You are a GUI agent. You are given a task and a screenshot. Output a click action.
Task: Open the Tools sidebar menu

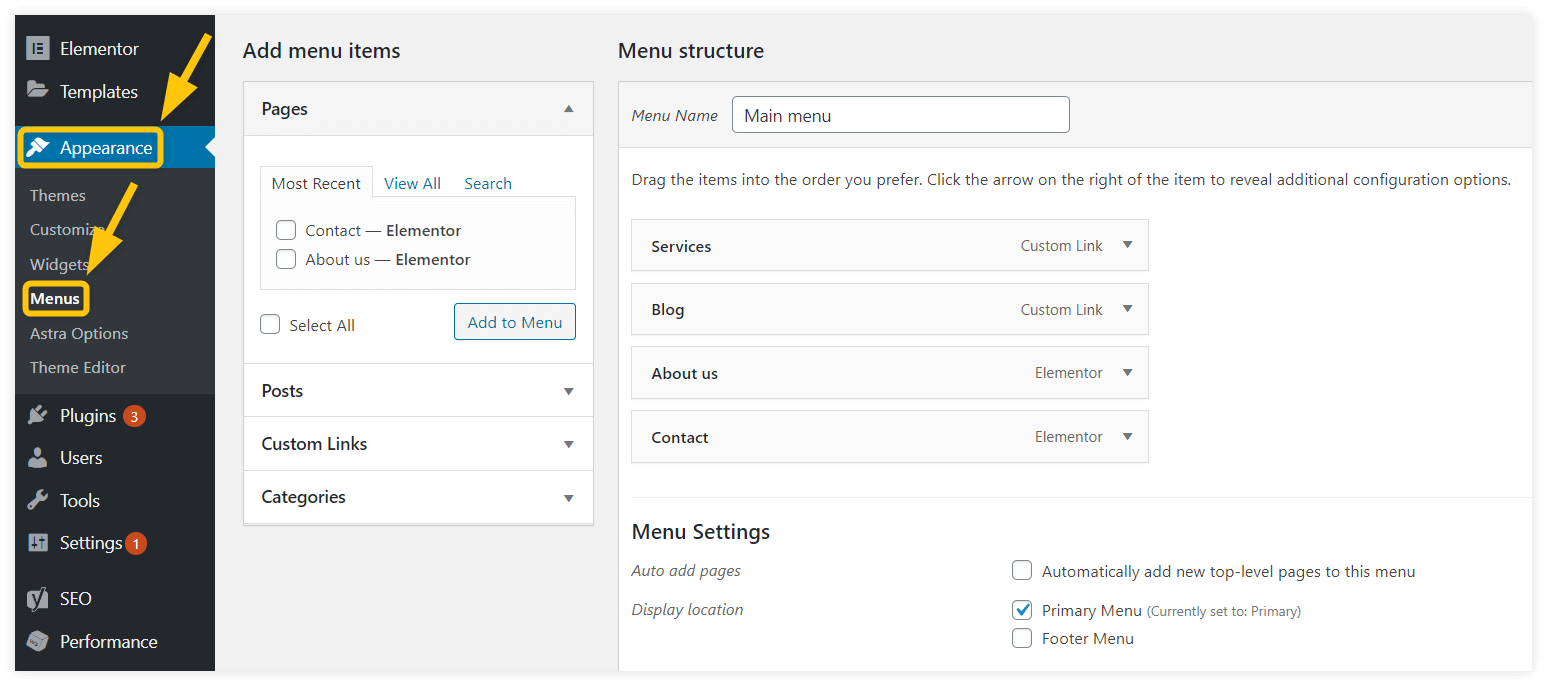tap(115, 500)
